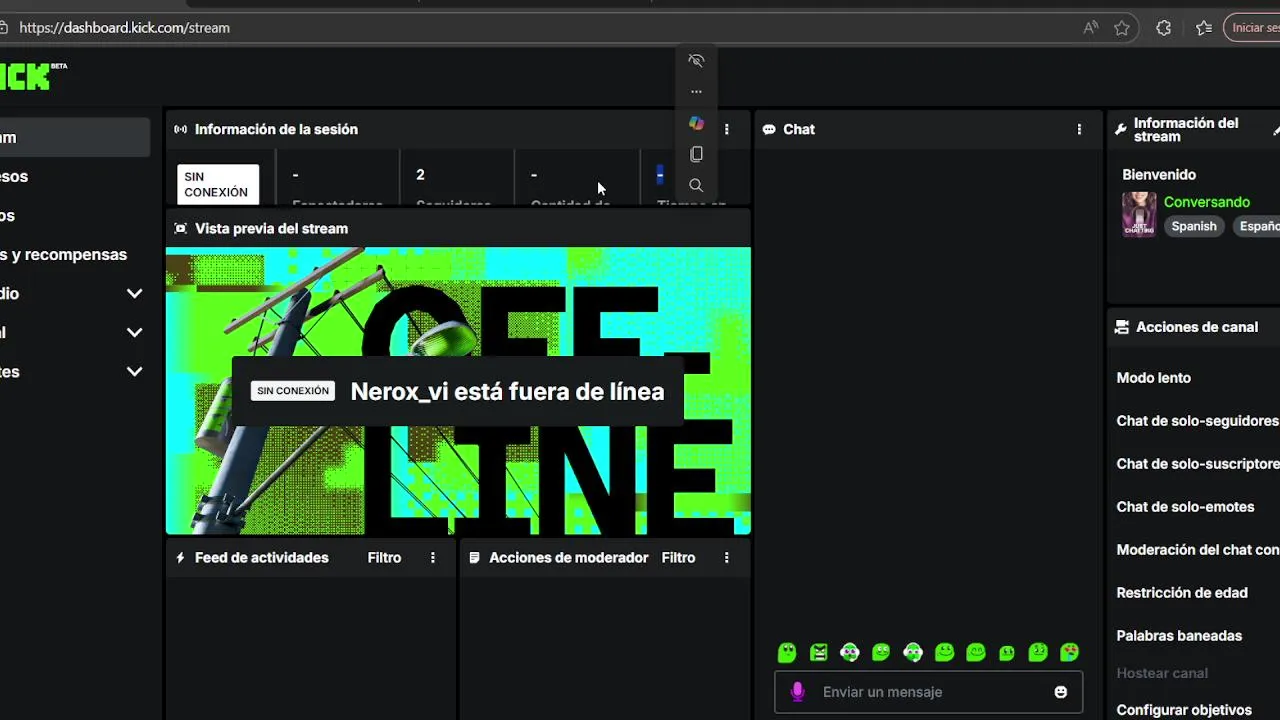
Task: Select the highlighted Stream sidebar item
Action: [x=75, y=137]
